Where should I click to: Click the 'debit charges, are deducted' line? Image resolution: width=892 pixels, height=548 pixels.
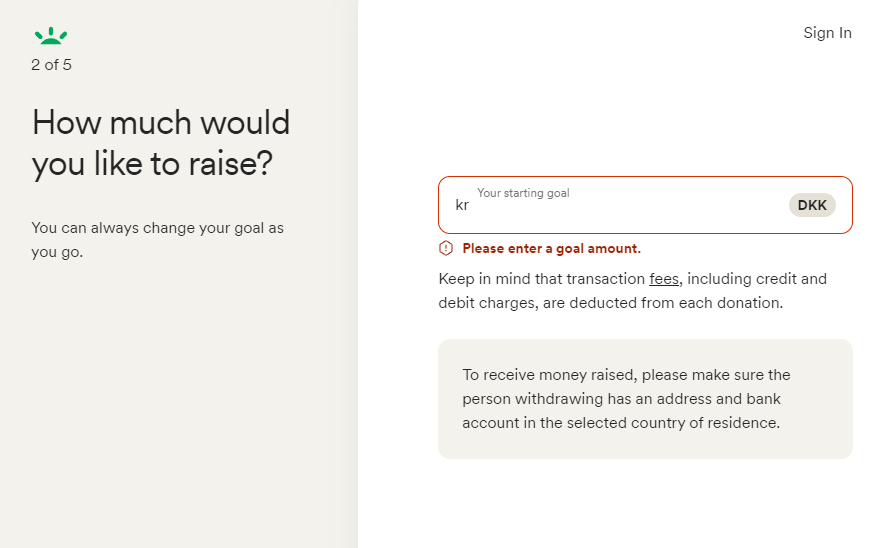(610, 302)
